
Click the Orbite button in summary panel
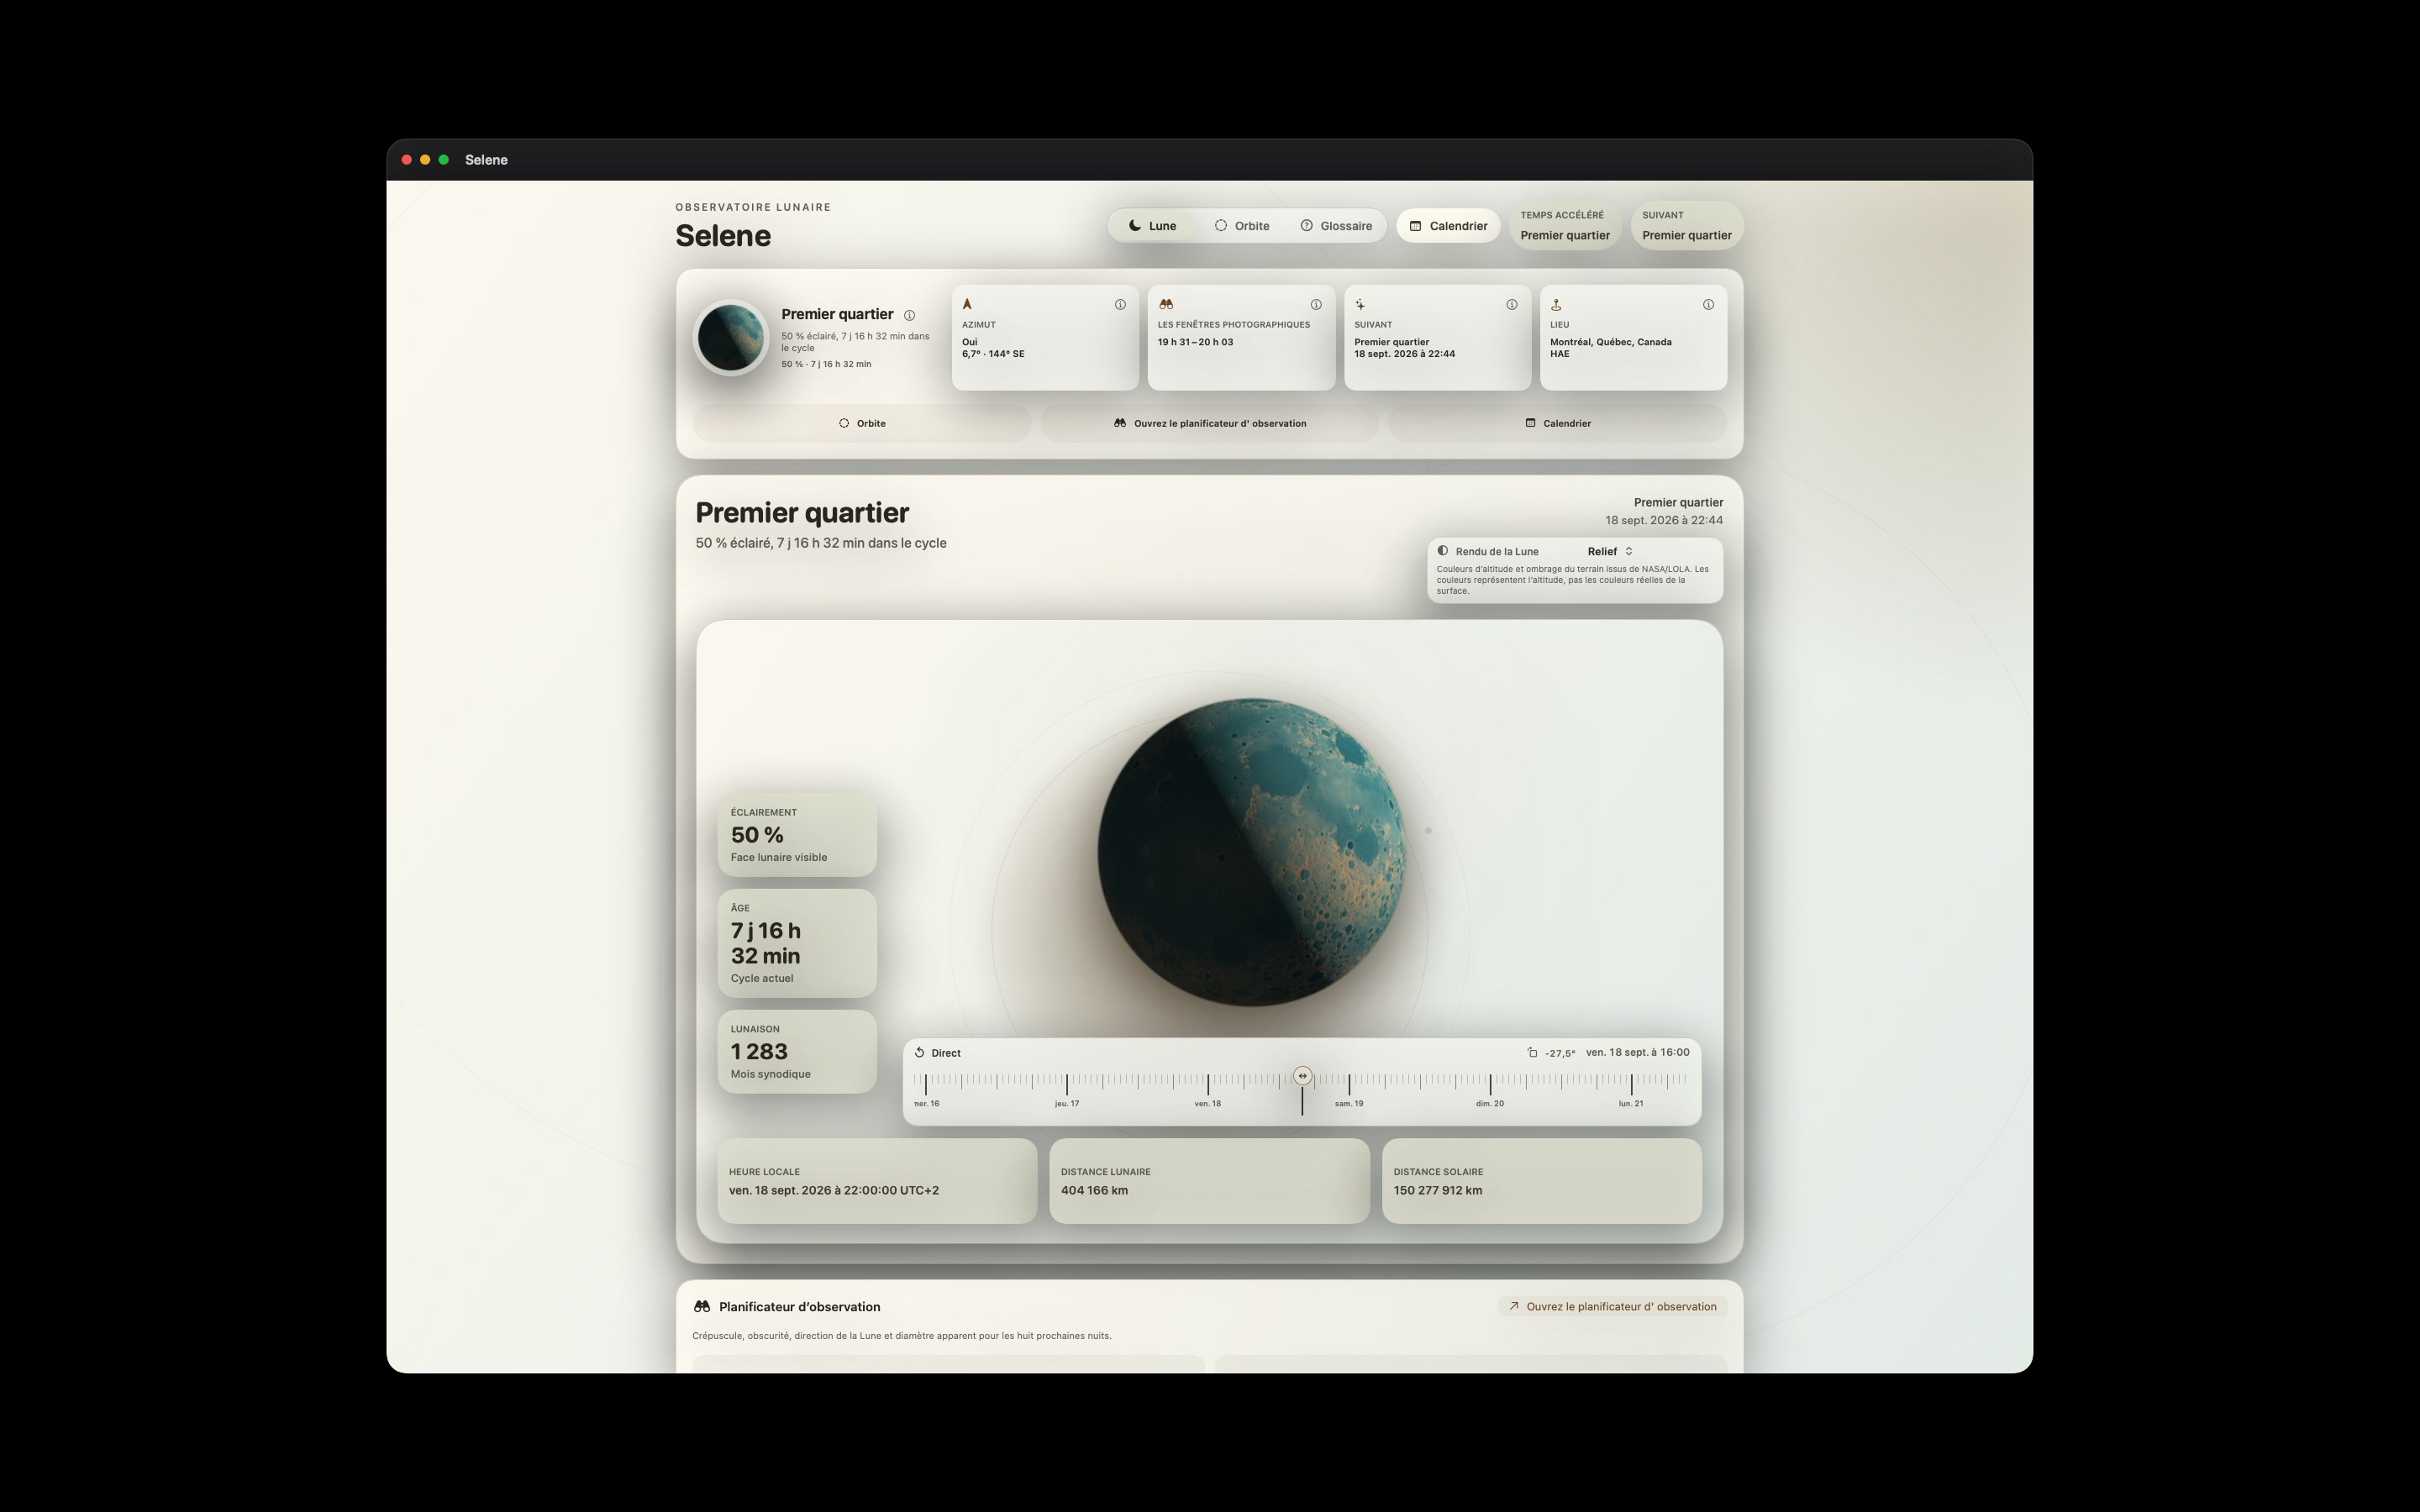point(862,423)
